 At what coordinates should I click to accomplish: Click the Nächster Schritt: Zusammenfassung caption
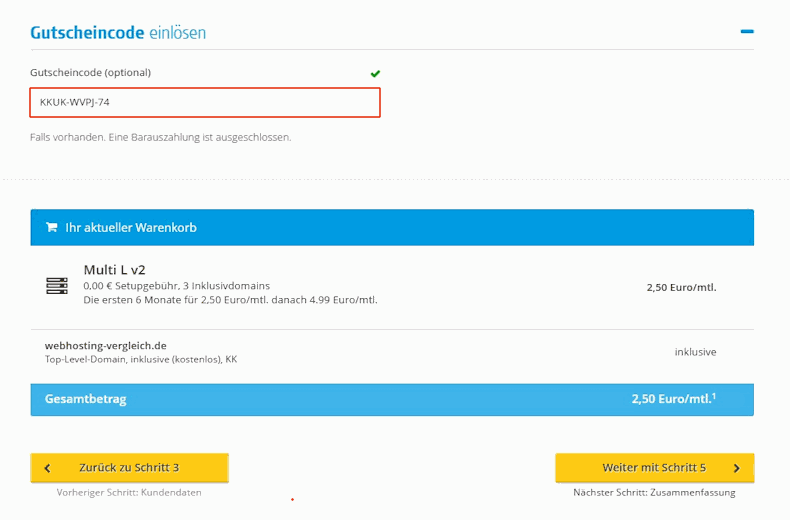654,492
